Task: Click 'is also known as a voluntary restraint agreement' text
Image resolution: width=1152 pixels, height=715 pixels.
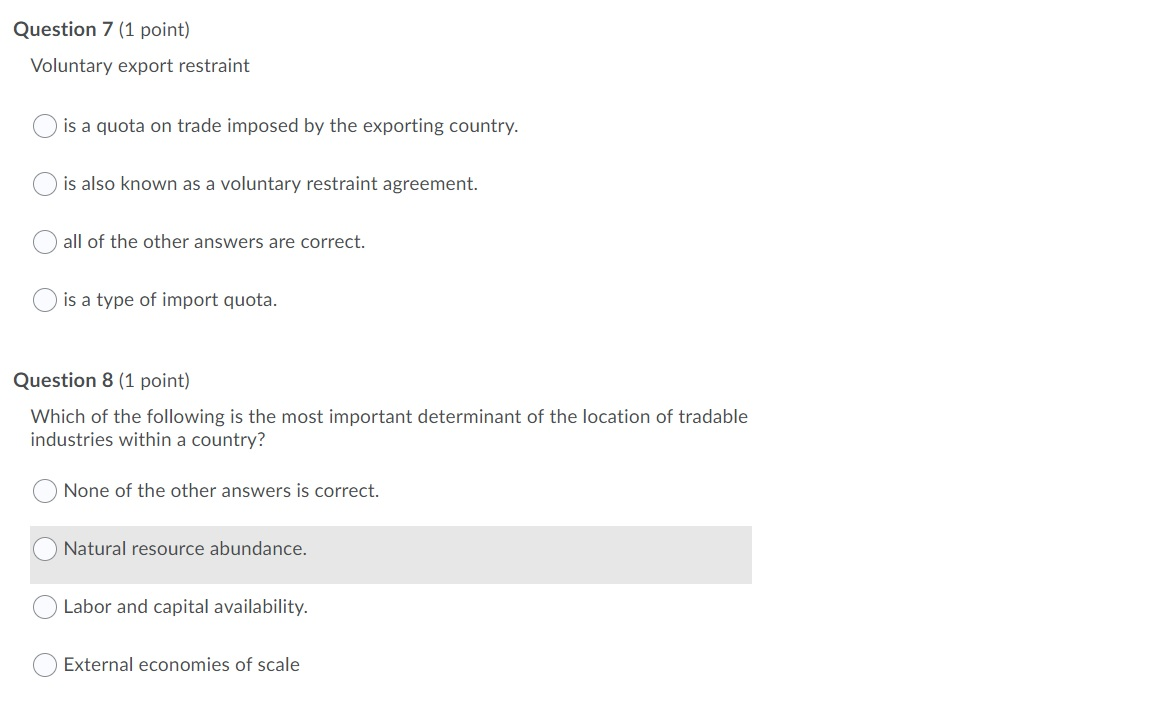Action: point(270,184)
